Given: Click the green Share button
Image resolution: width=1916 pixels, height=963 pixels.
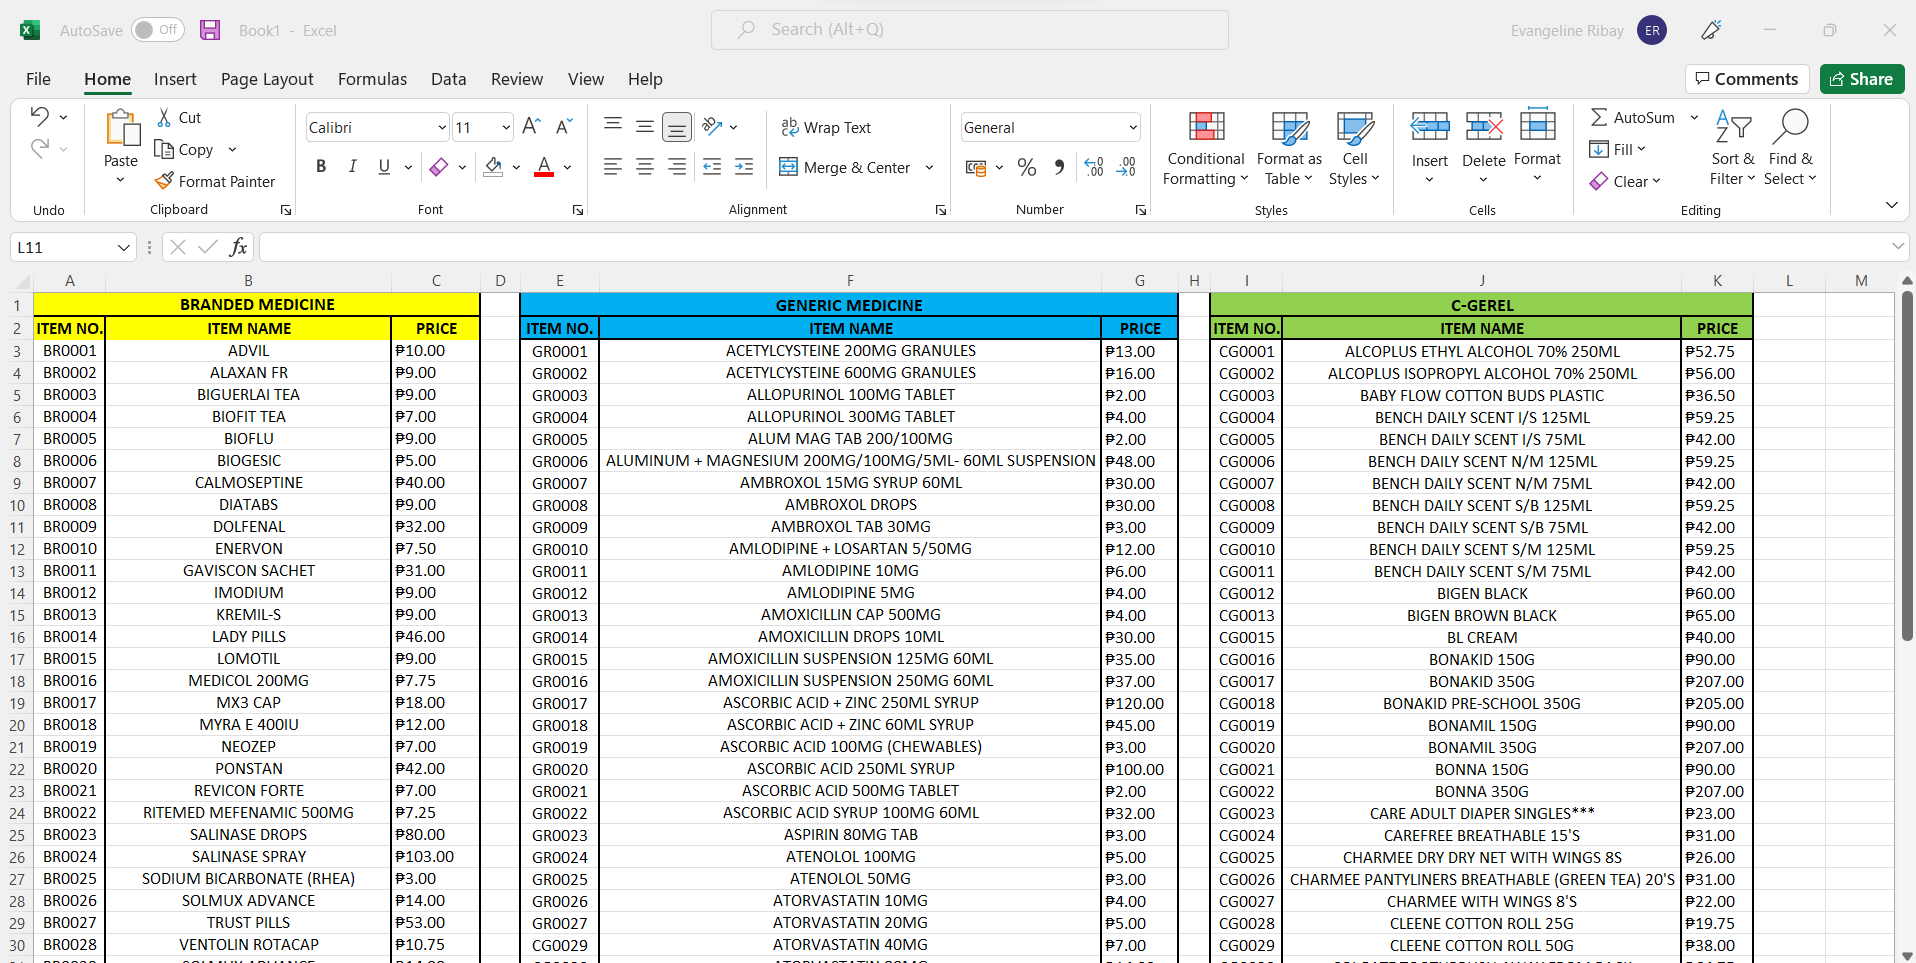Looking at the screenshot, I should click(x=1862, y=79).
